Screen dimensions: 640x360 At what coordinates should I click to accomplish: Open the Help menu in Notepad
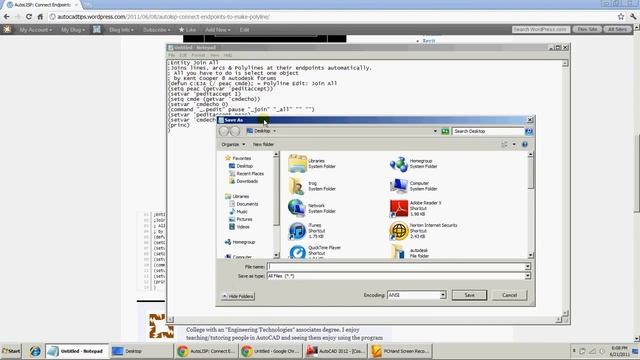(228, 55)
